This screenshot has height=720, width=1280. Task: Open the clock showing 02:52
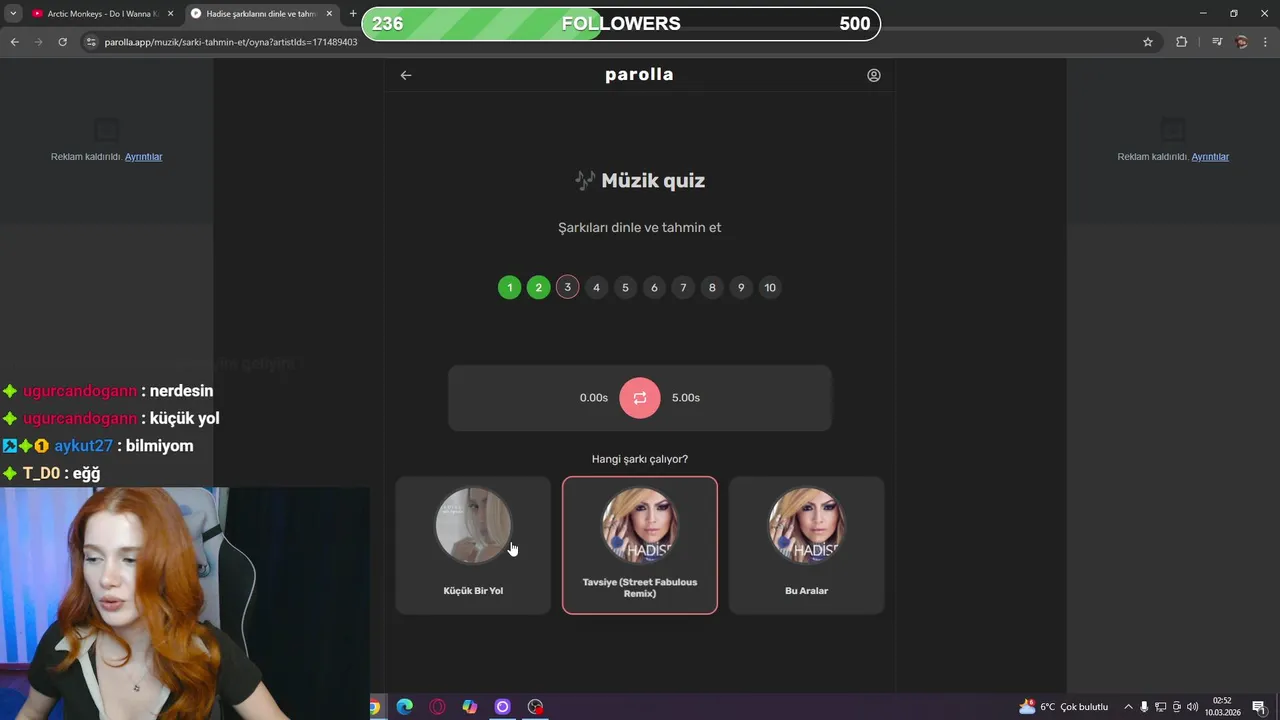[1222, 707]
